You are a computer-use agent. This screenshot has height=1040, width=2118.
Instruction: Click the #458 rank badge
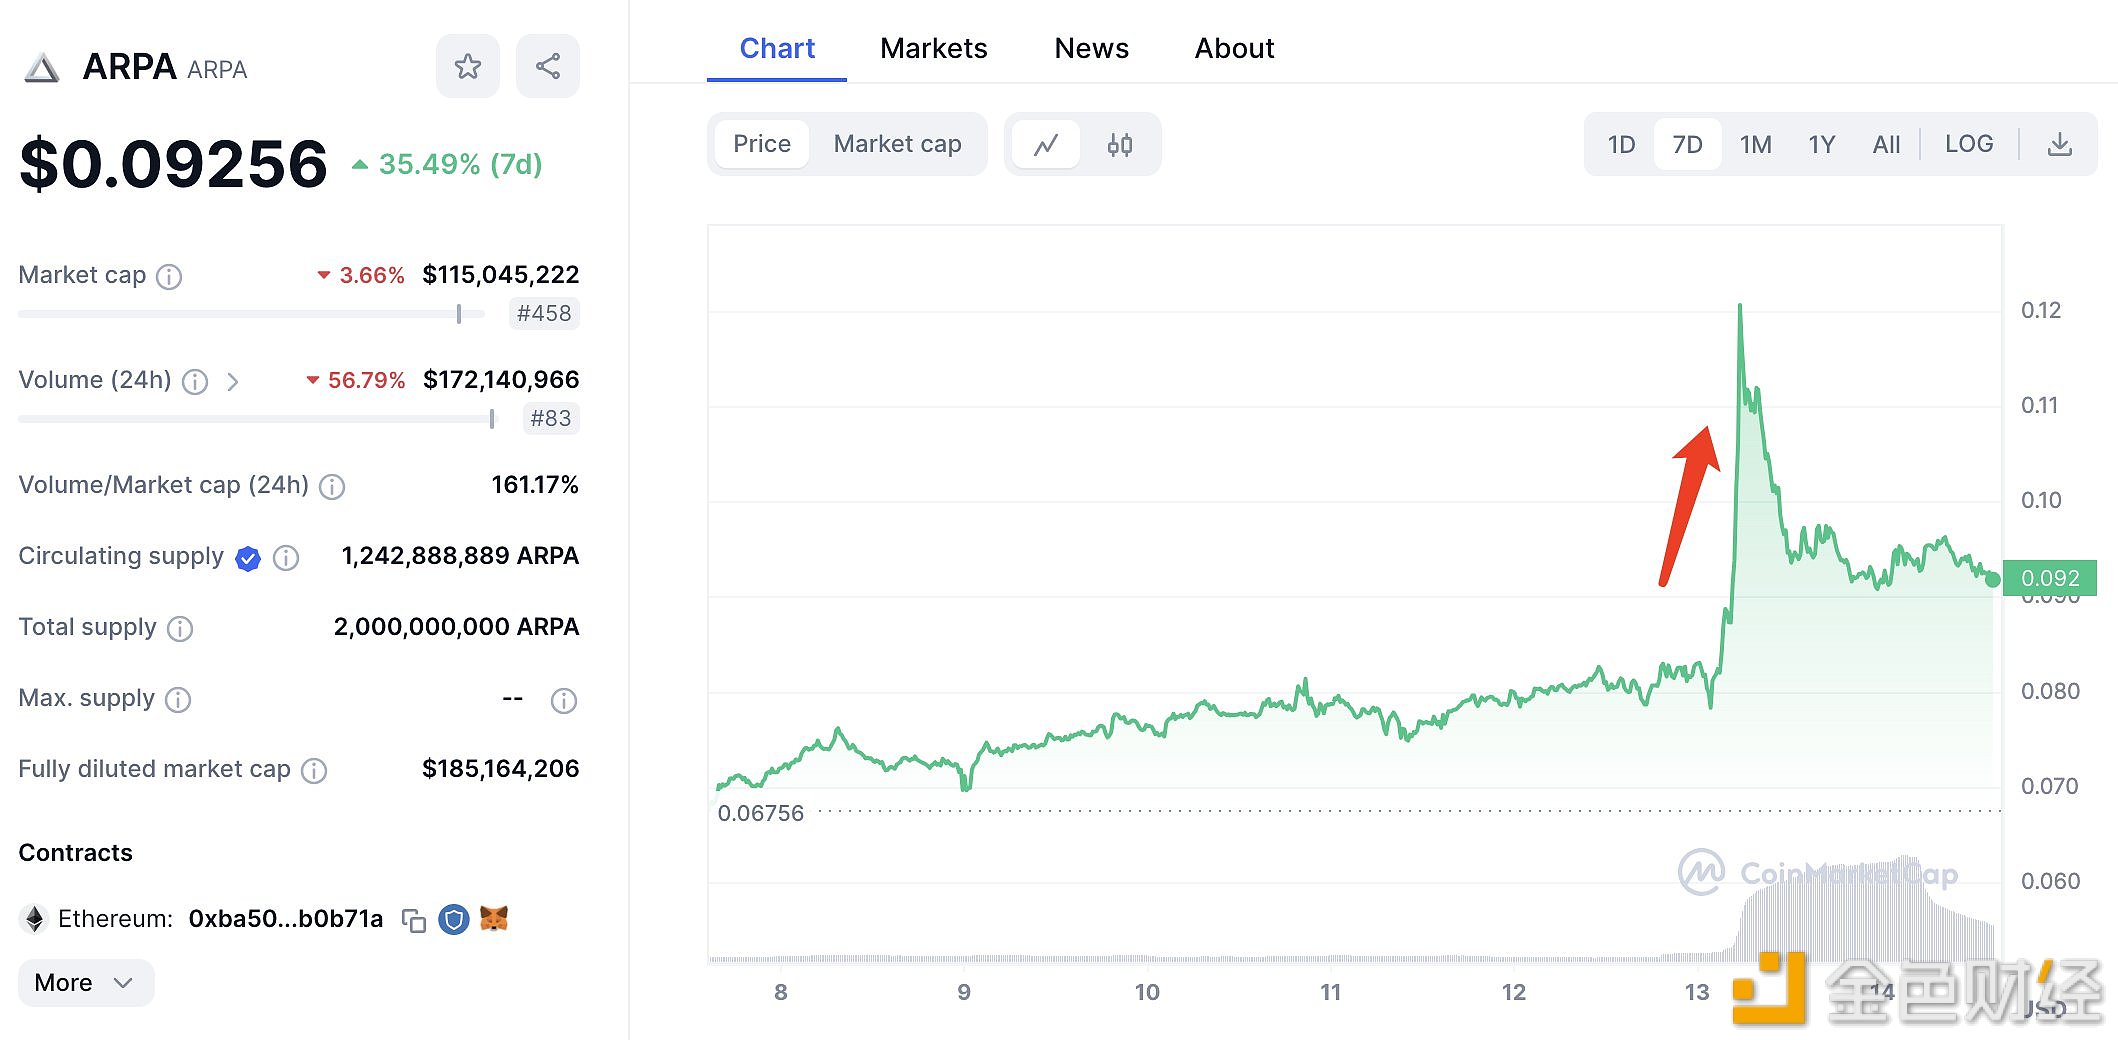click(544, 314)
